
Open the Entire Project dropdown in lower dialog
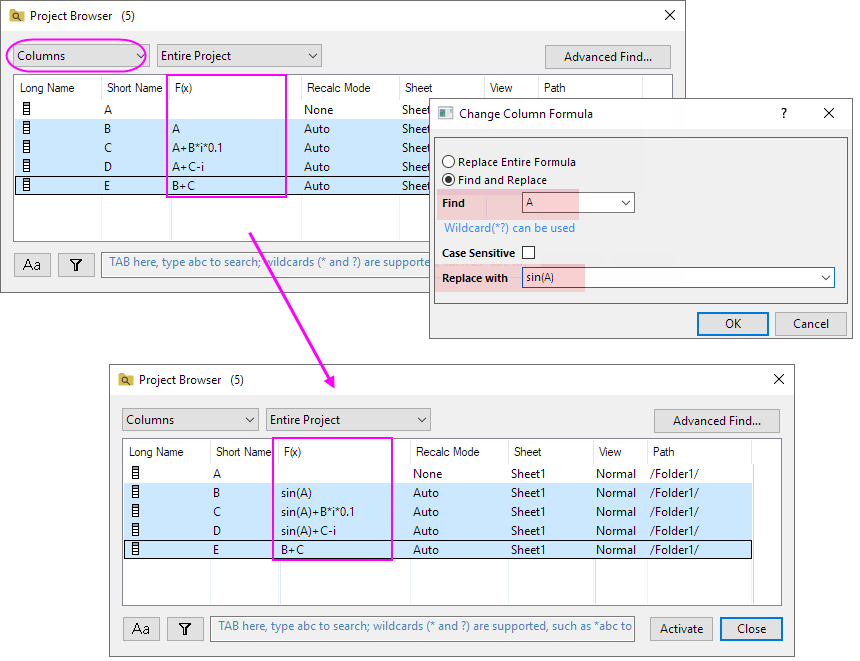[x=348, y=420]
